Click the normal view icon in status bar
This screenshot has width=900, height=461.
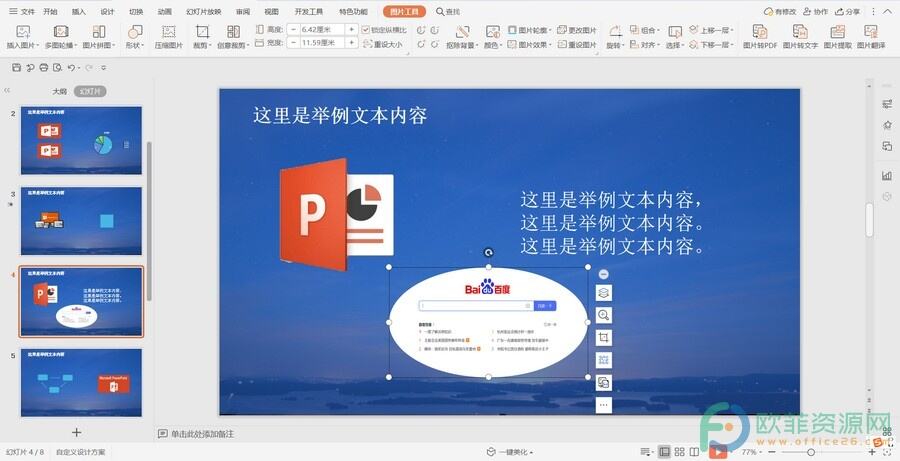point(664,452)
